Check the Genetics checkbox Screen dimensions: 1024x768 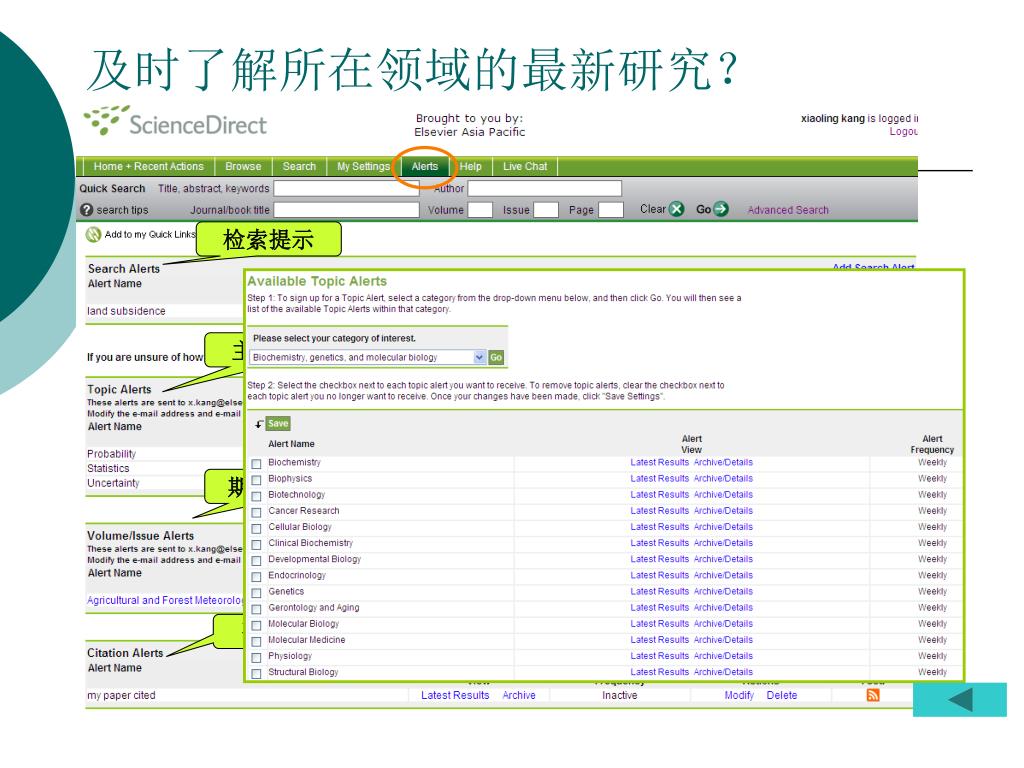257,593
